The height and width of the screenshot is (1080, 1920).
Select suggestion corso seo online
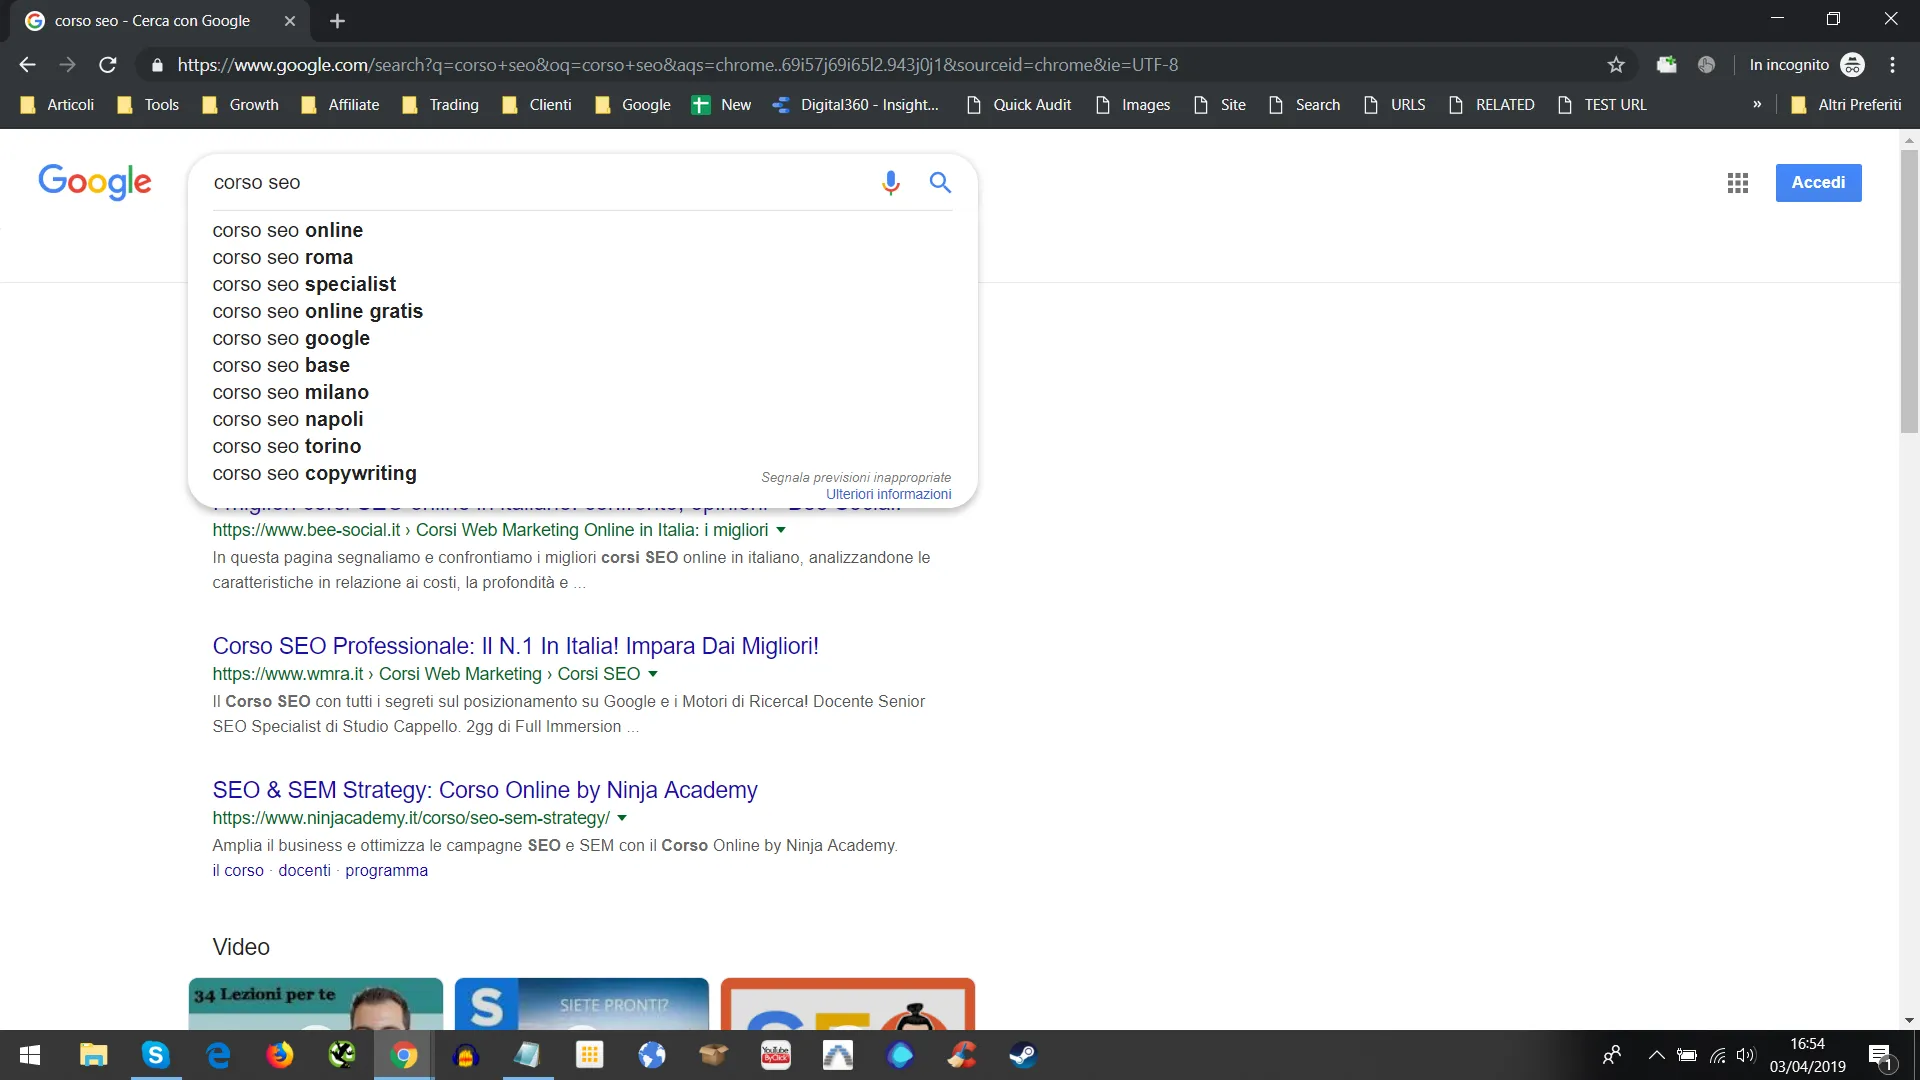pyautogui.click(x=582, y=230)
